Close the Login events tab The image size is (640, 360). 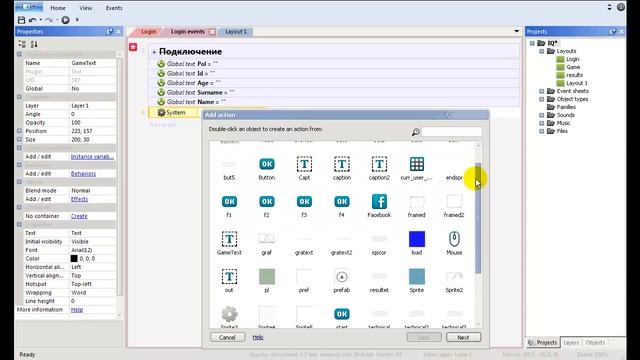tap(212, 31)
